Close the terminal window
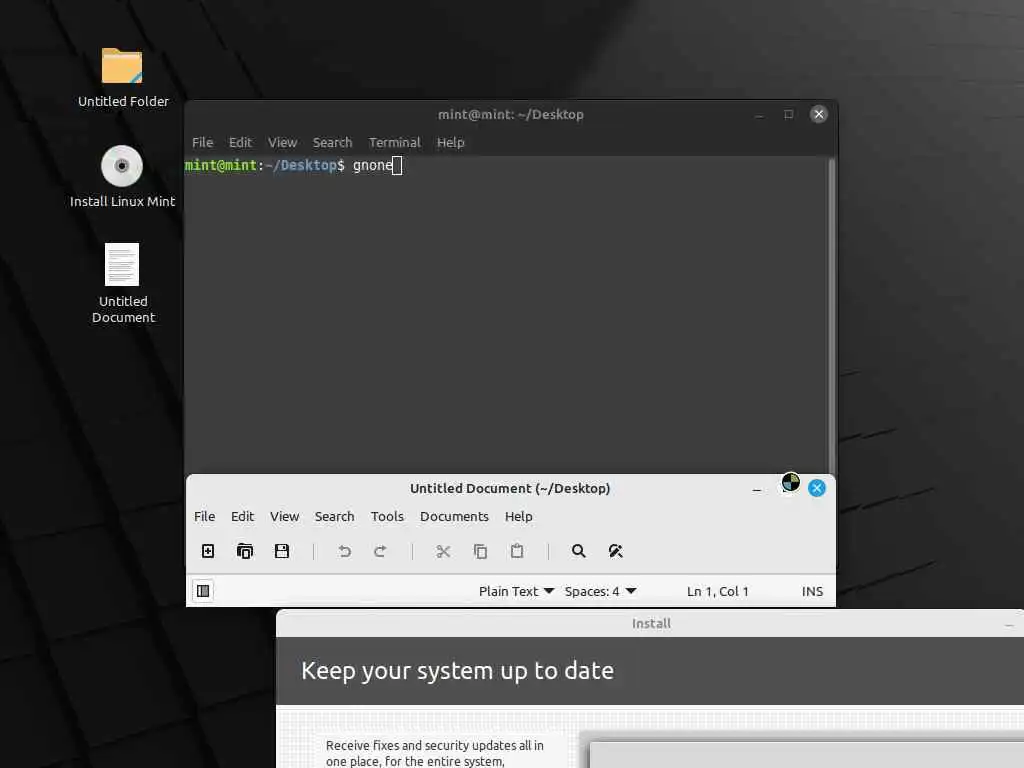Screen dimensions: 1024x768 point(818,114)
